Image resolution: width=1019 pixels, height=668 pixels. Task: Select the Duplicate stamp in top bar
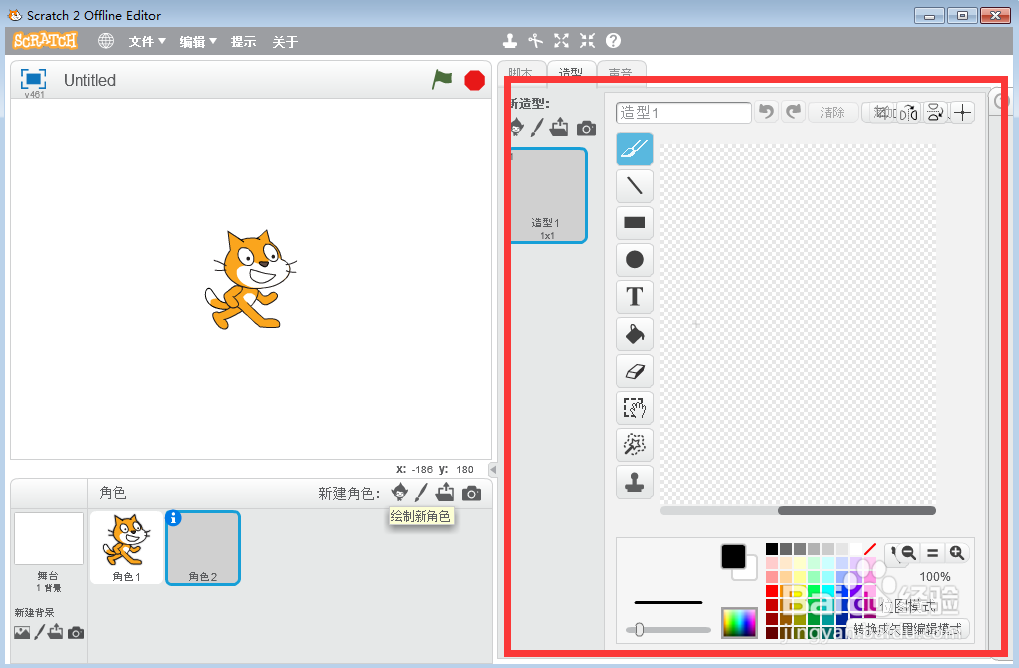coord(510,41)
